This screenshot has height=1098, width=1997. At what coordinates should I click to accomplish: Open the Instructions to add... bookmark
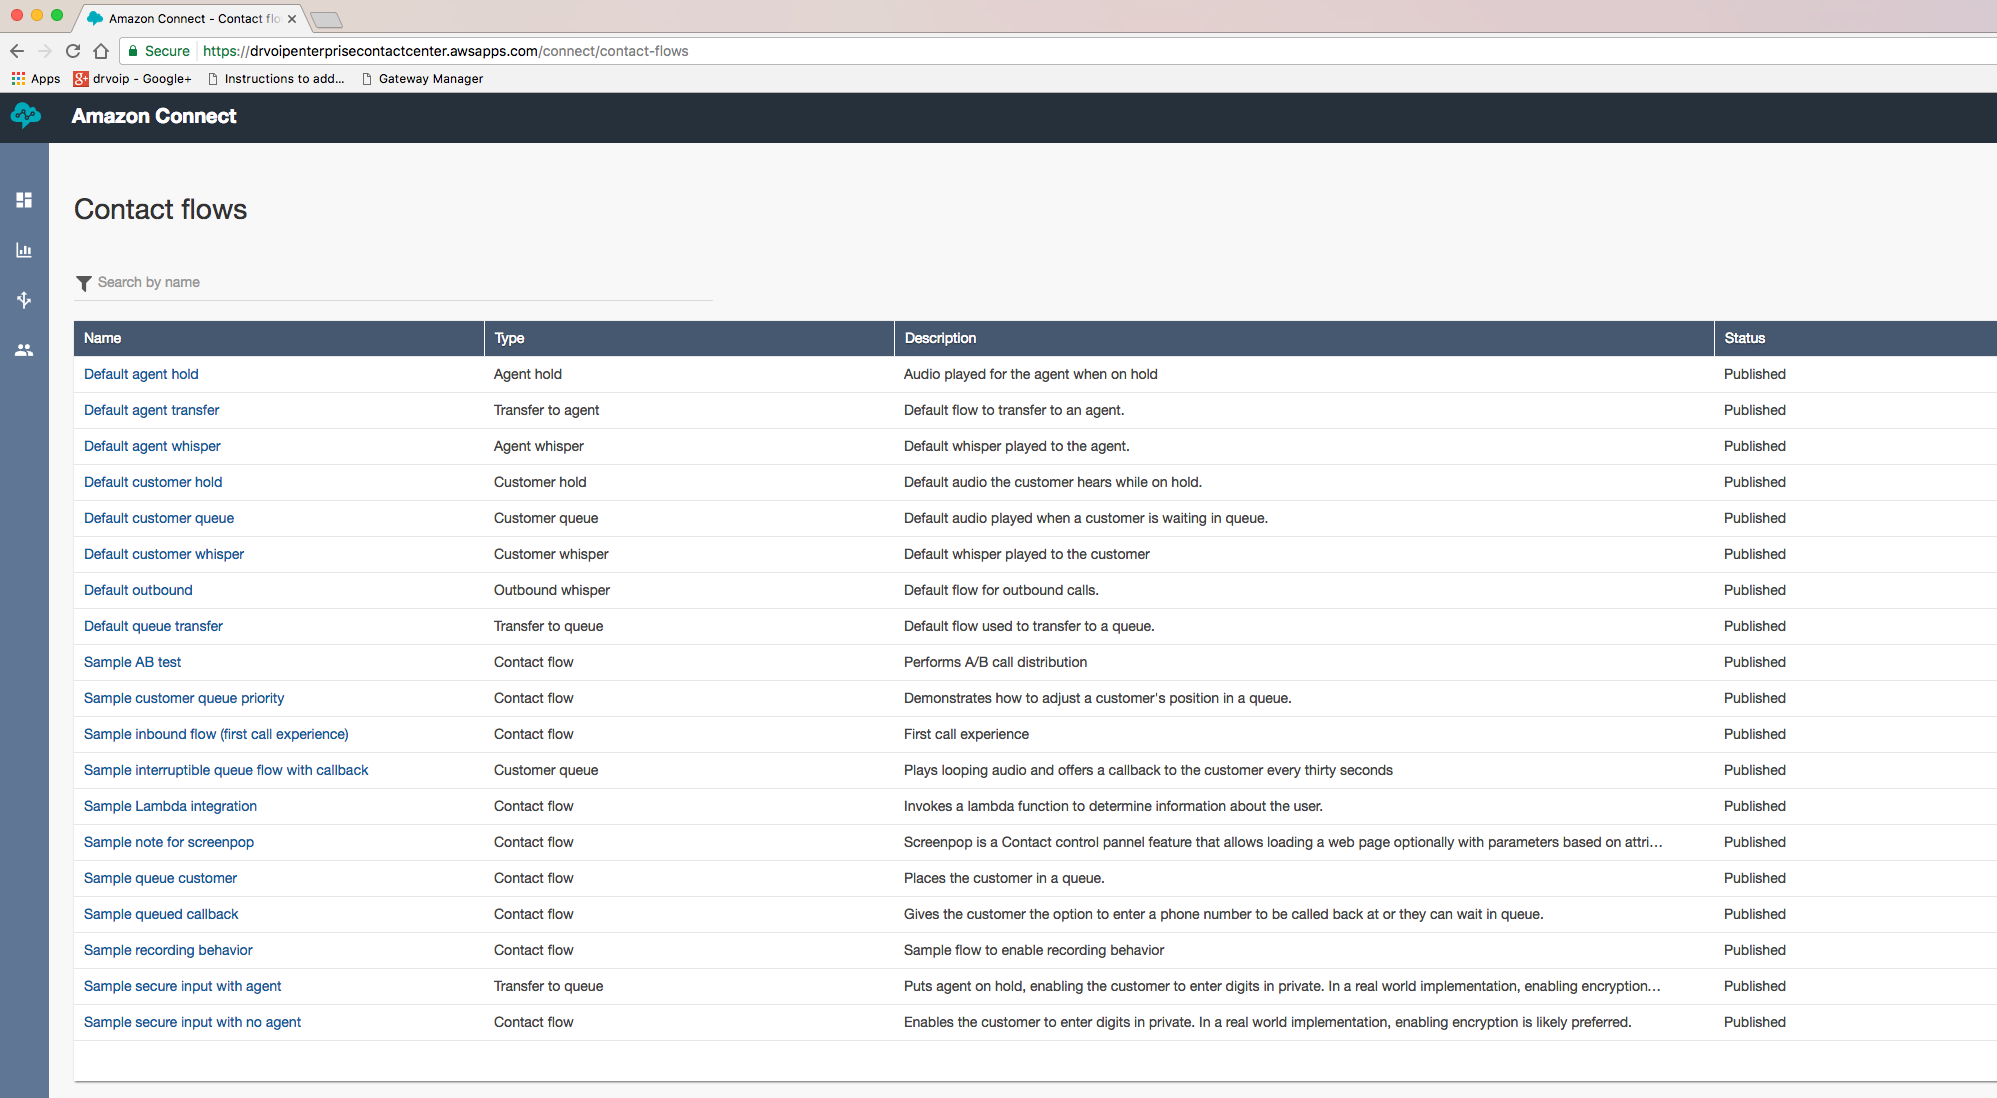click(276, 78)
